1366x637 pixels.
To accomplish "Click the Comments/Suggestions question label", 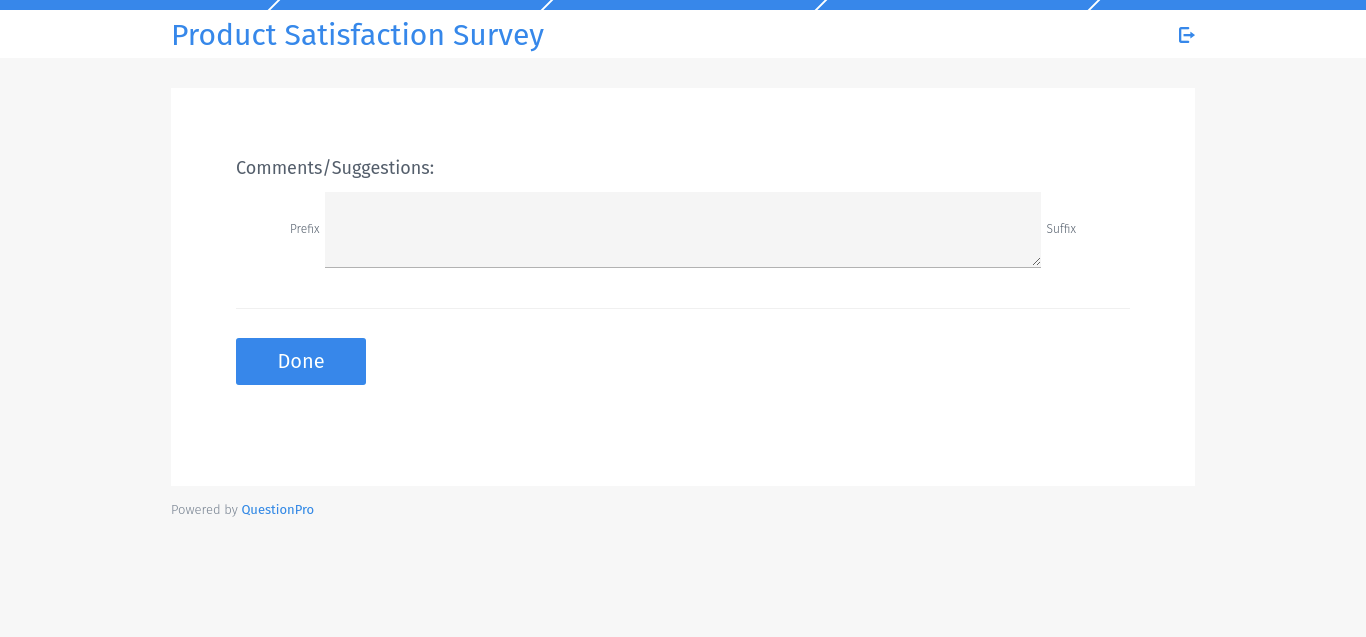I will [335, 167].
